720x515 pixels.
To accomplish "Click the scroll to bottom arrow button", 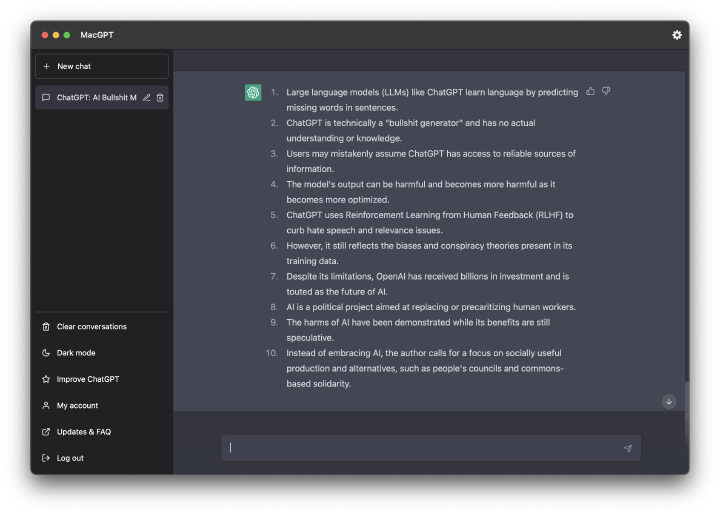I will pos(669,402).
